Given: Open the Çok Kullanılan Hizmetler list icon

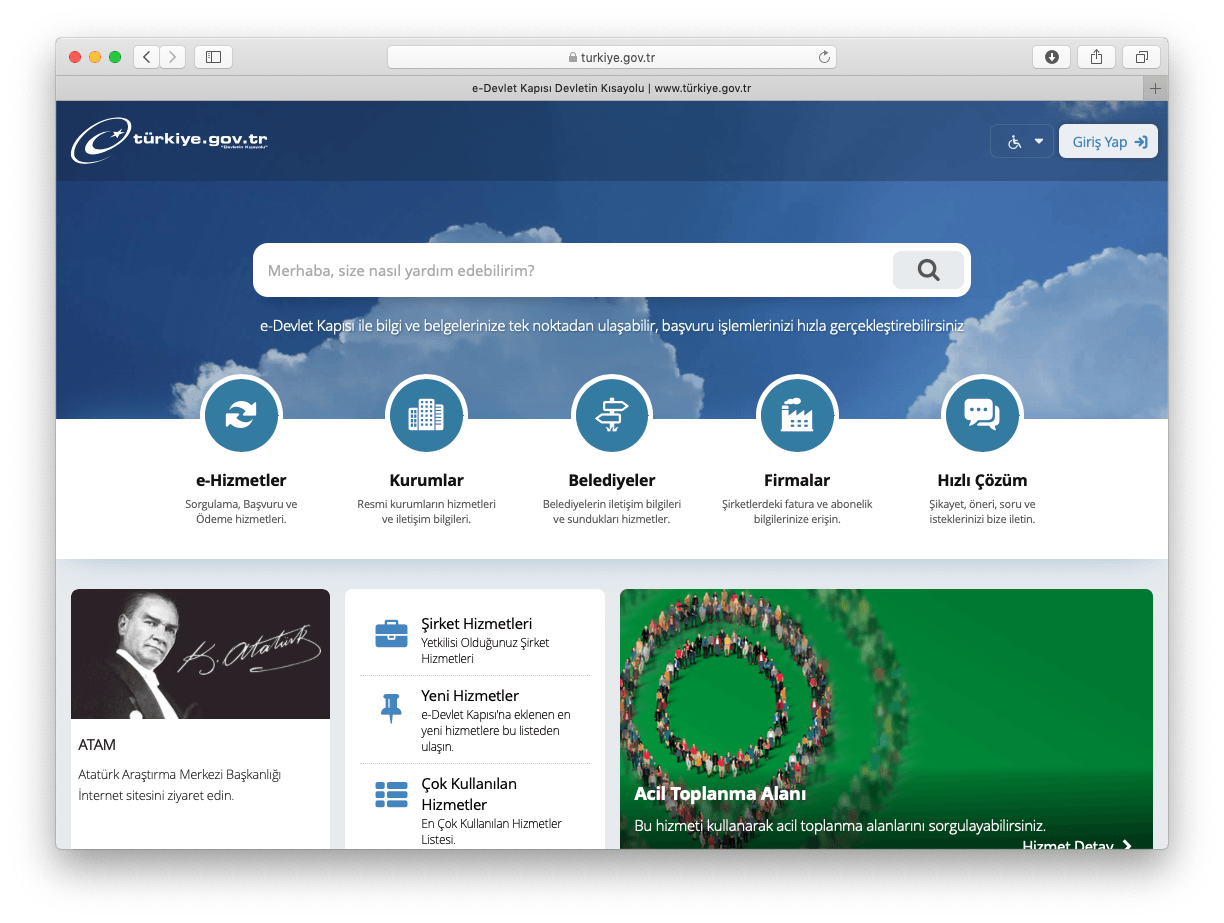Looking at the screenshot, I should click(391, 795).
